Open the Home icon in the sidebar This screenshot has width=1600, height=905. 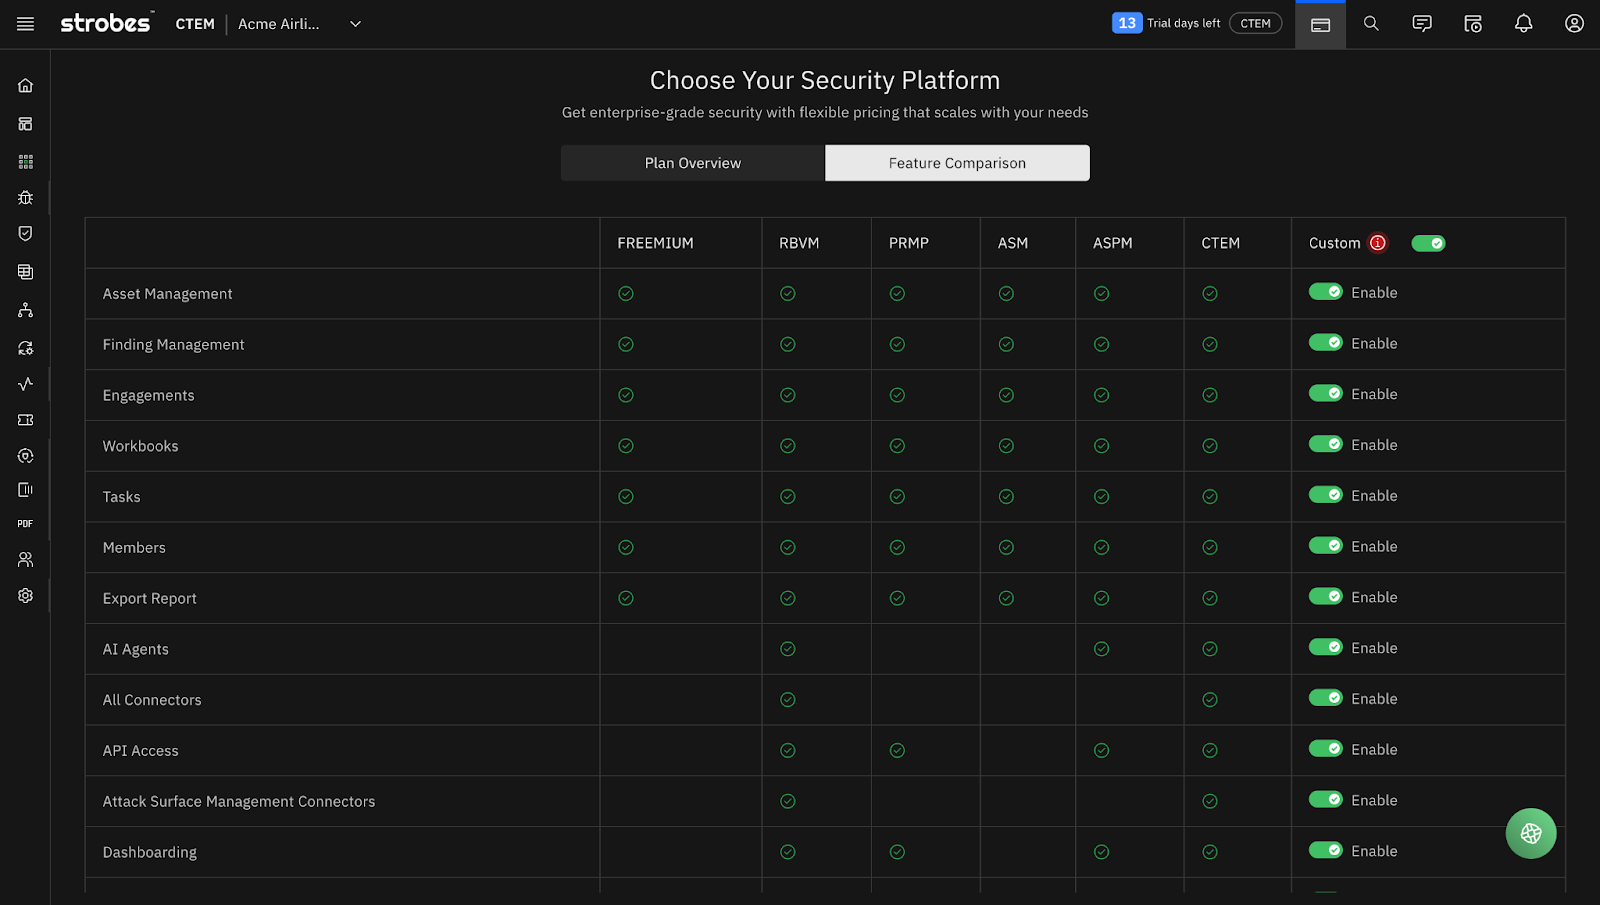pyautogui.click(x=25, y=85)
